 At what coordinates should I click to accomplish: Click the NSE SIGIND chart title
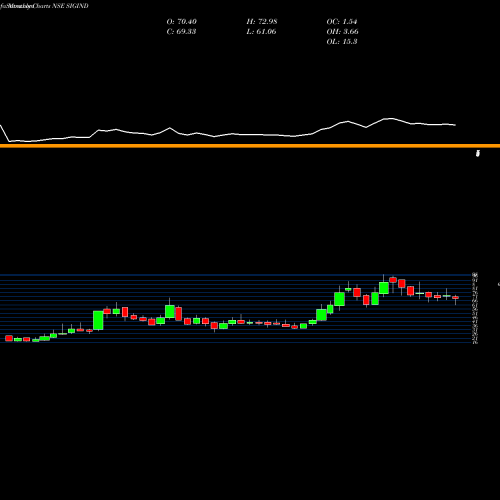point(44,6)
